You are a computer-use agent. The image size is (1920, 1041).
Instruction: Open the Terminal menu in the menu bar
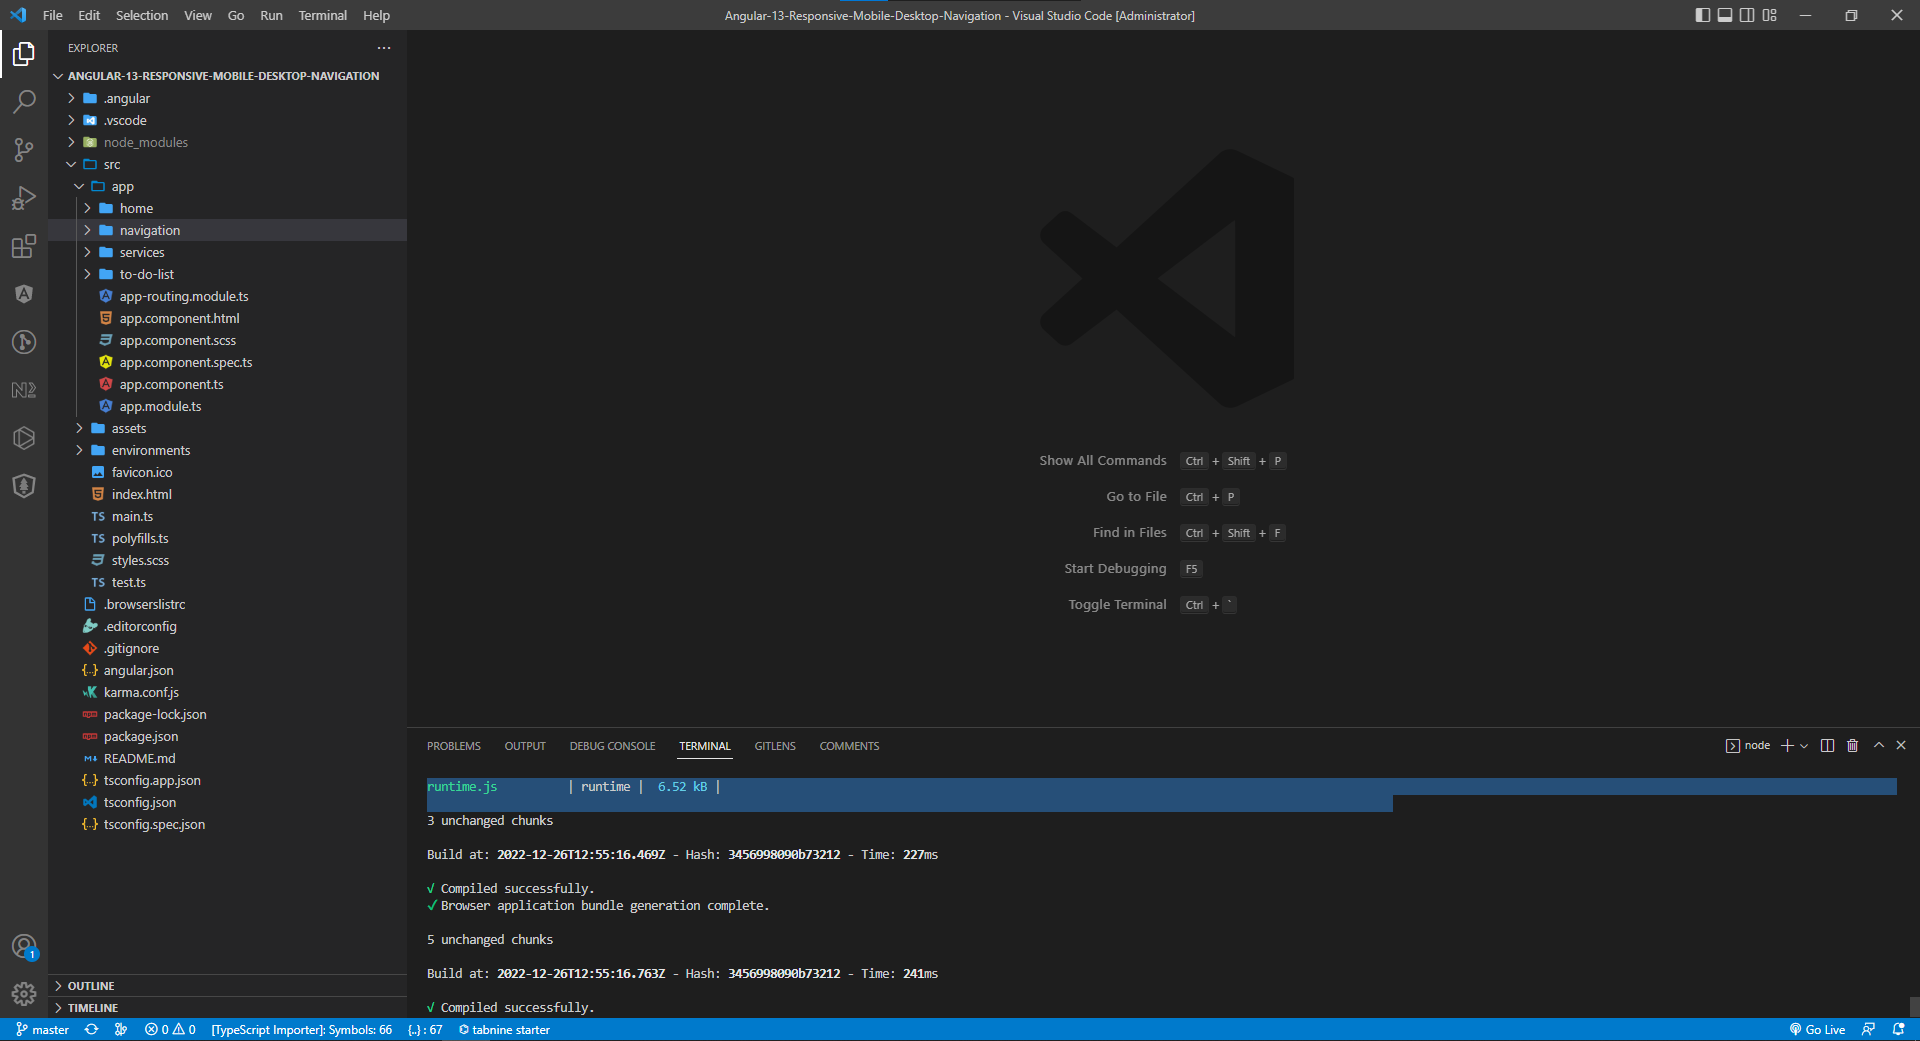321,15
